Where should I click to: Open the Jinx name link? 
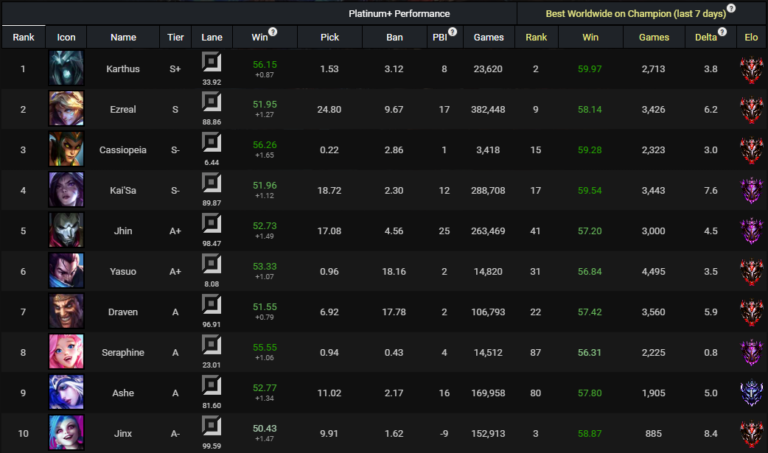123,434
